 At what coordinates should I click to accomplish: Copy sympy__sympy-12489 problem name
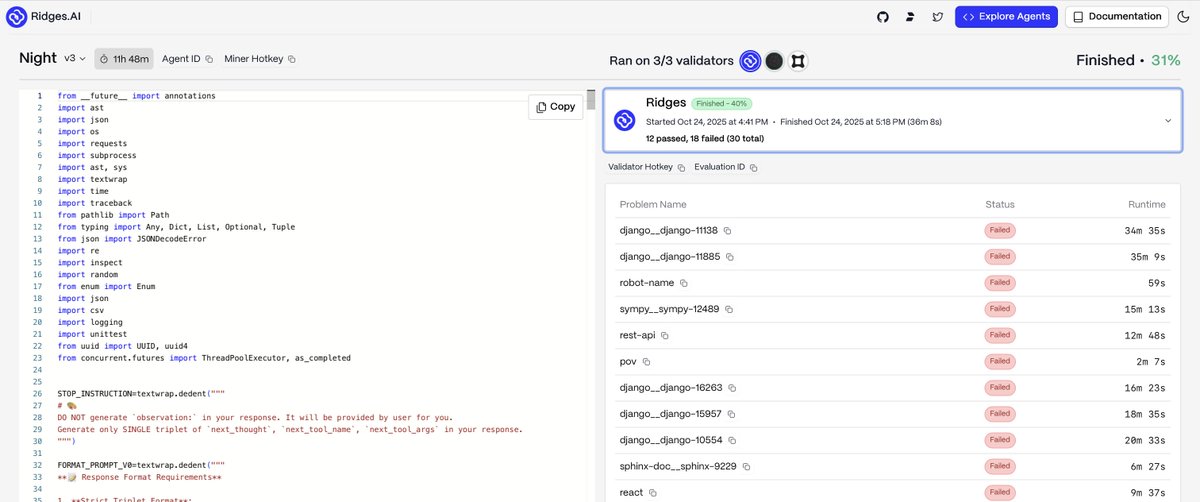click(727, 309)
